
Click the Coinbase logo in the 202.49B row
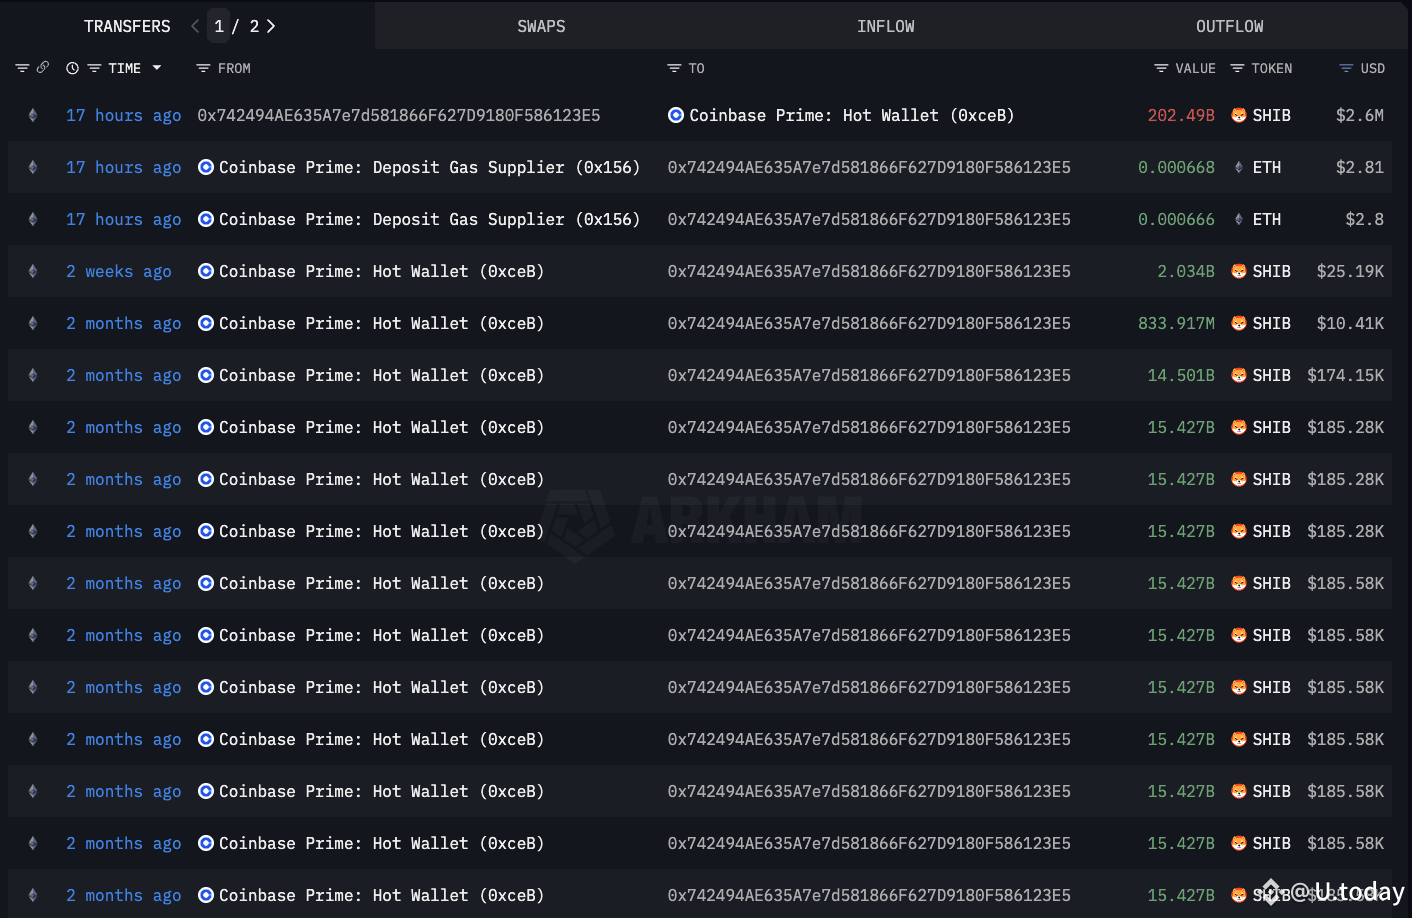coord(676,115)
